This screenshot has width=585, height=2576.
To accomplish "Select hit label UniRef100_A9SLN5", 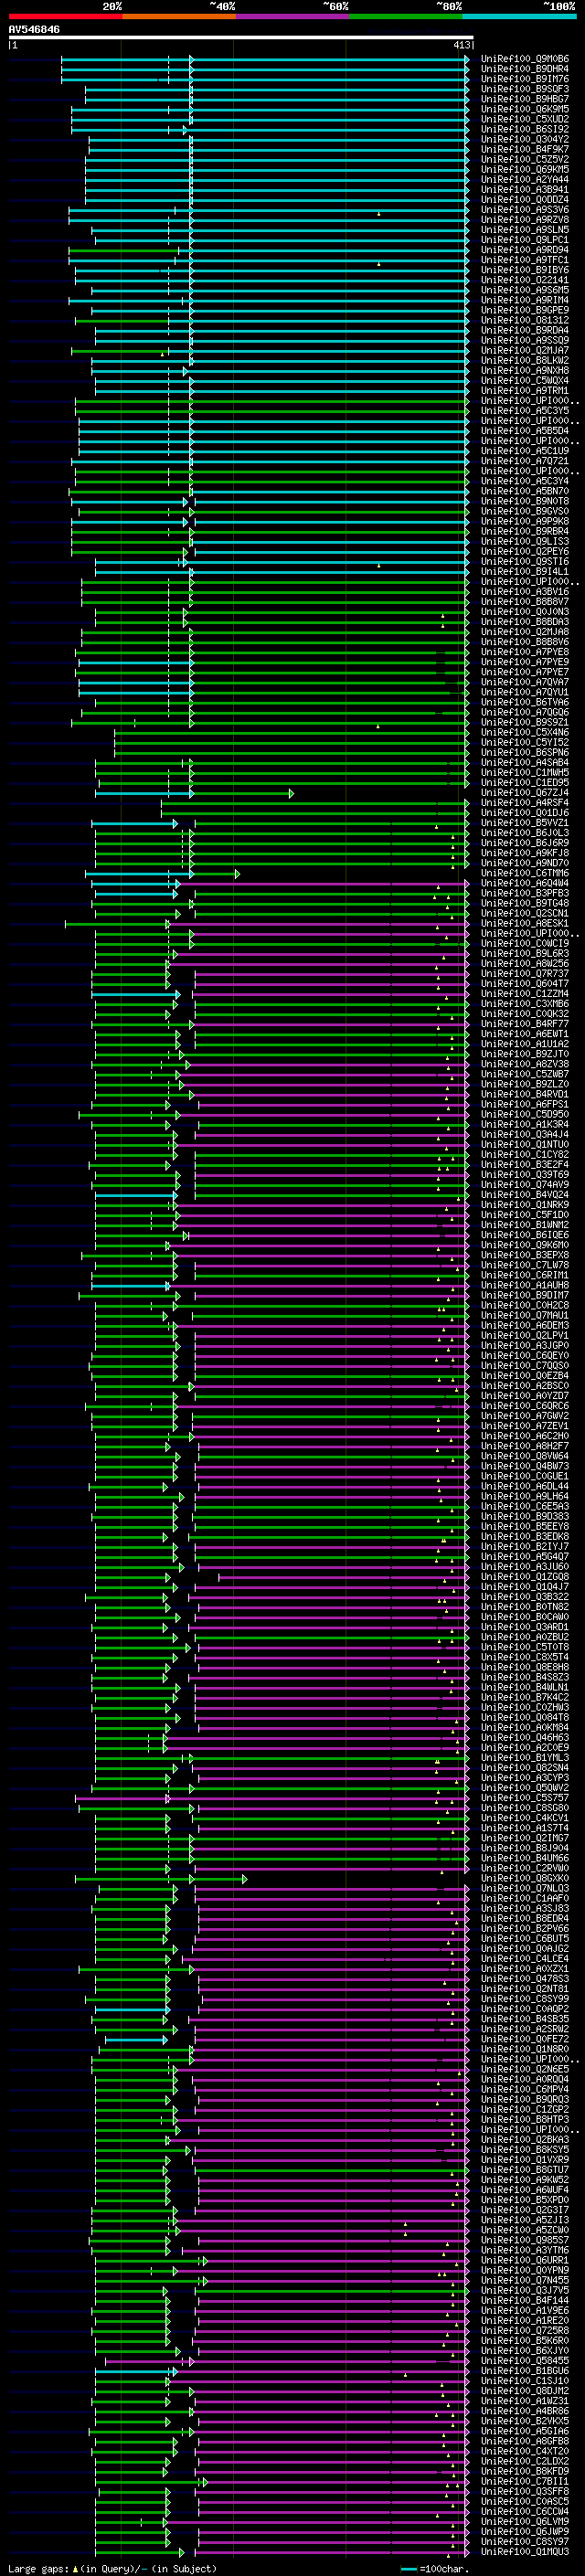I will [x=525, y=230].
